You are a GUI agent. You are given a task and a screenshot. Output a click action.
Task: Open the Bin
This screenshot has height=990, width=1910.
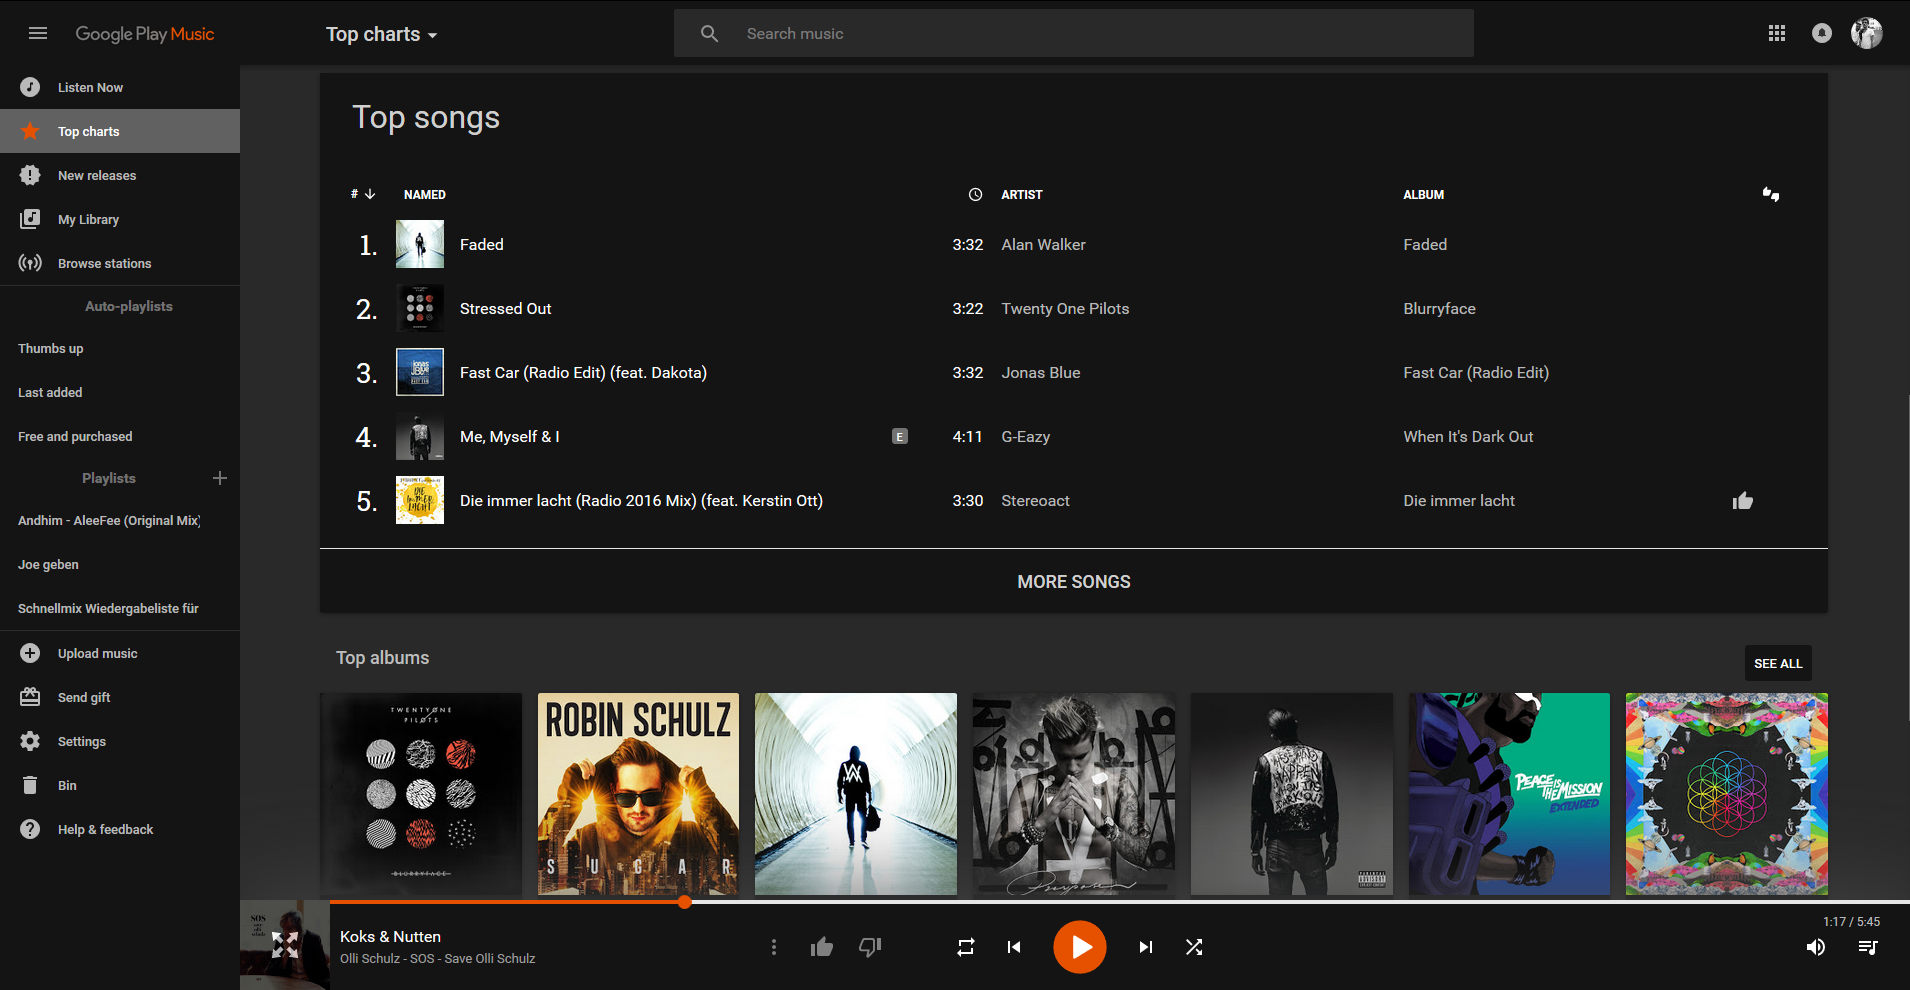coord(120,785)
